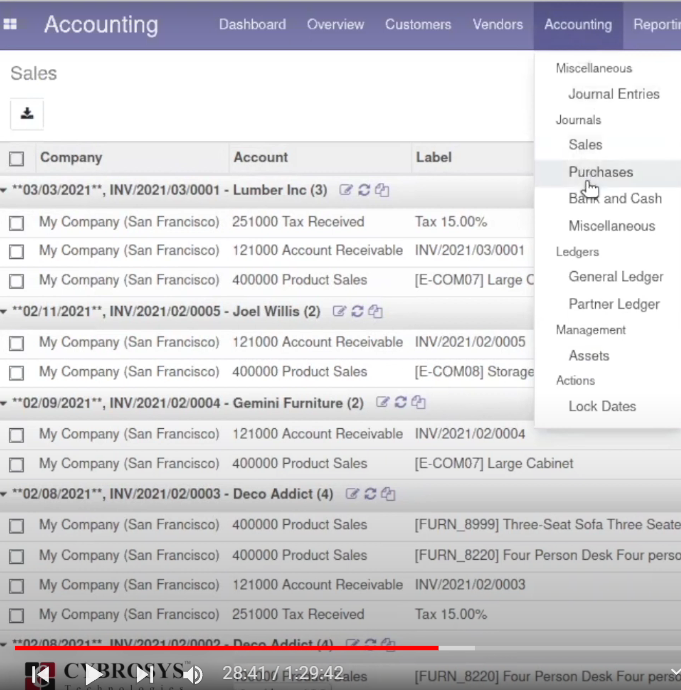Collapse the Lumber Inc INV/2021/03/0001 group
Screen dimensions: 681x690
[4, 190]
